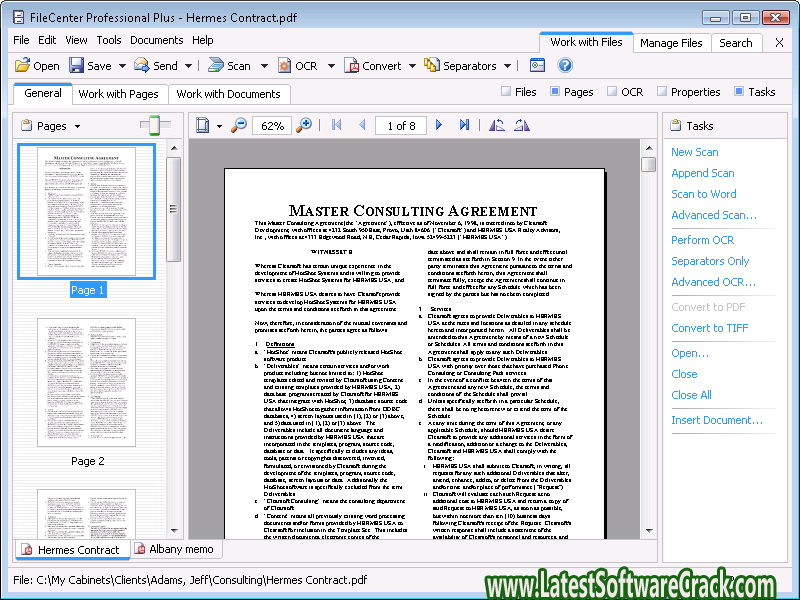The width and height of the screenshot is (800, 600).
Task: Expand the Separators dropdown arrow
Action: (x=506, y=66)
